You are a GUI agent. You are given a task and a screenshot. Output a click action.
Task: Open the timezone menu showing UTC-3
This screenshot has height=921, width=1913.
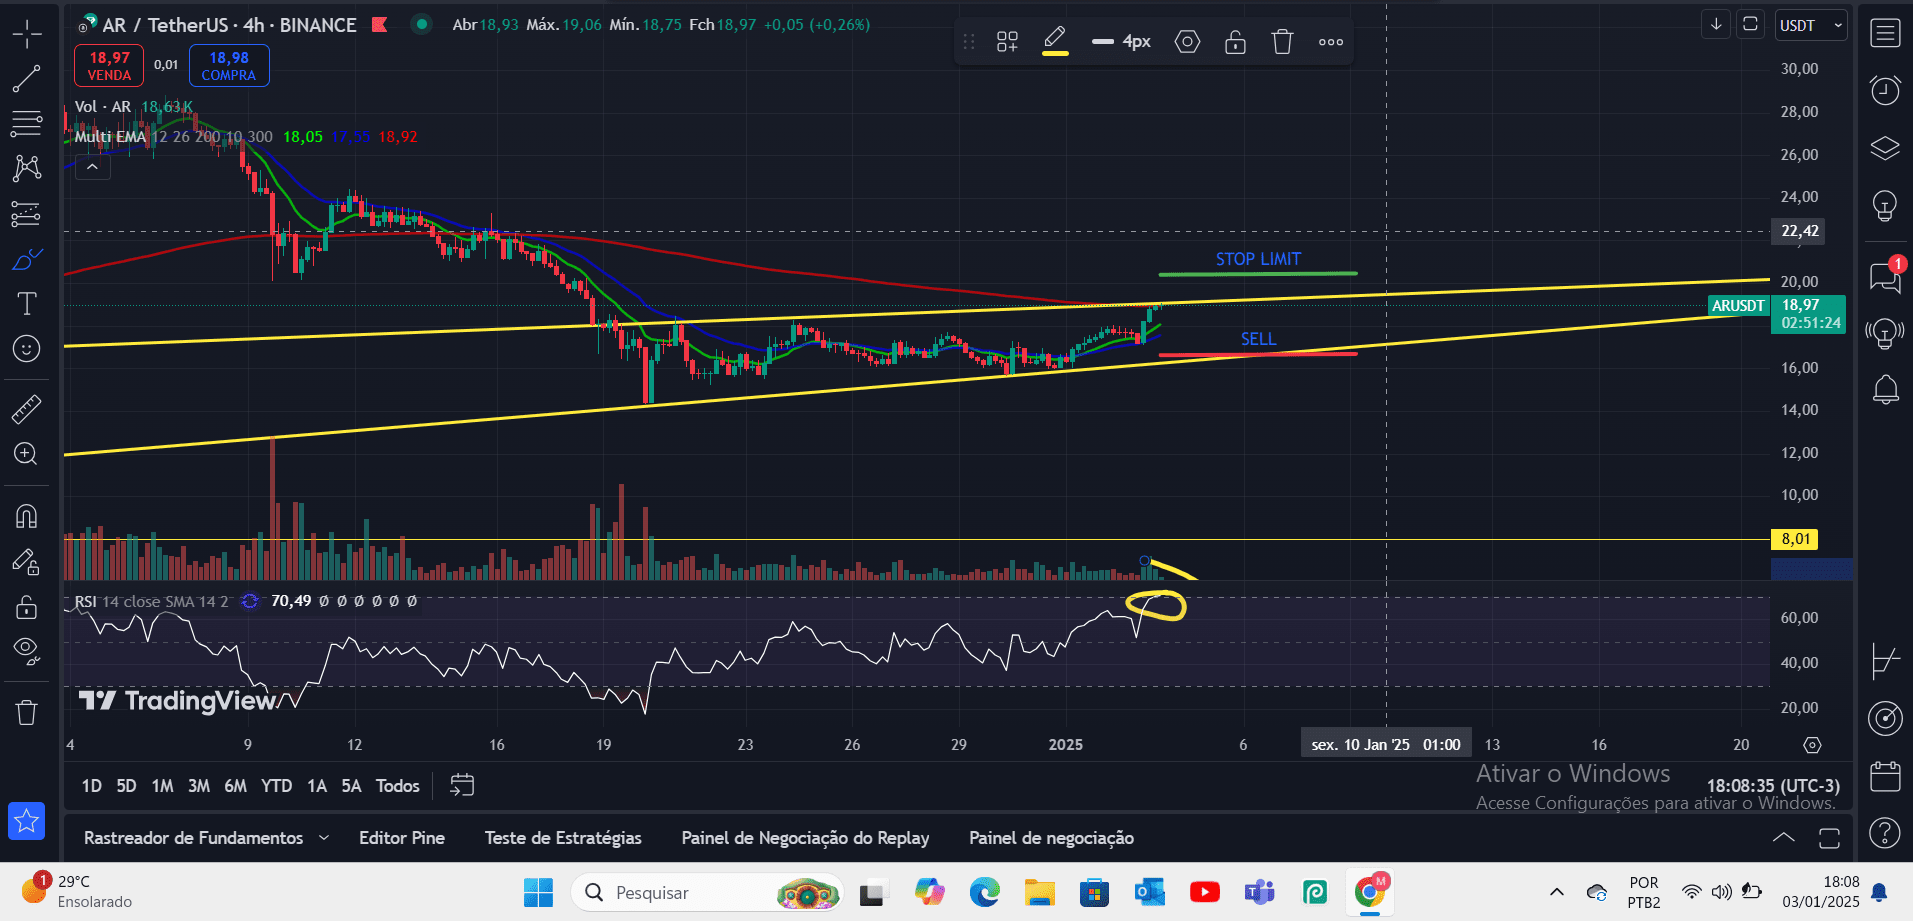[1773, 786]
